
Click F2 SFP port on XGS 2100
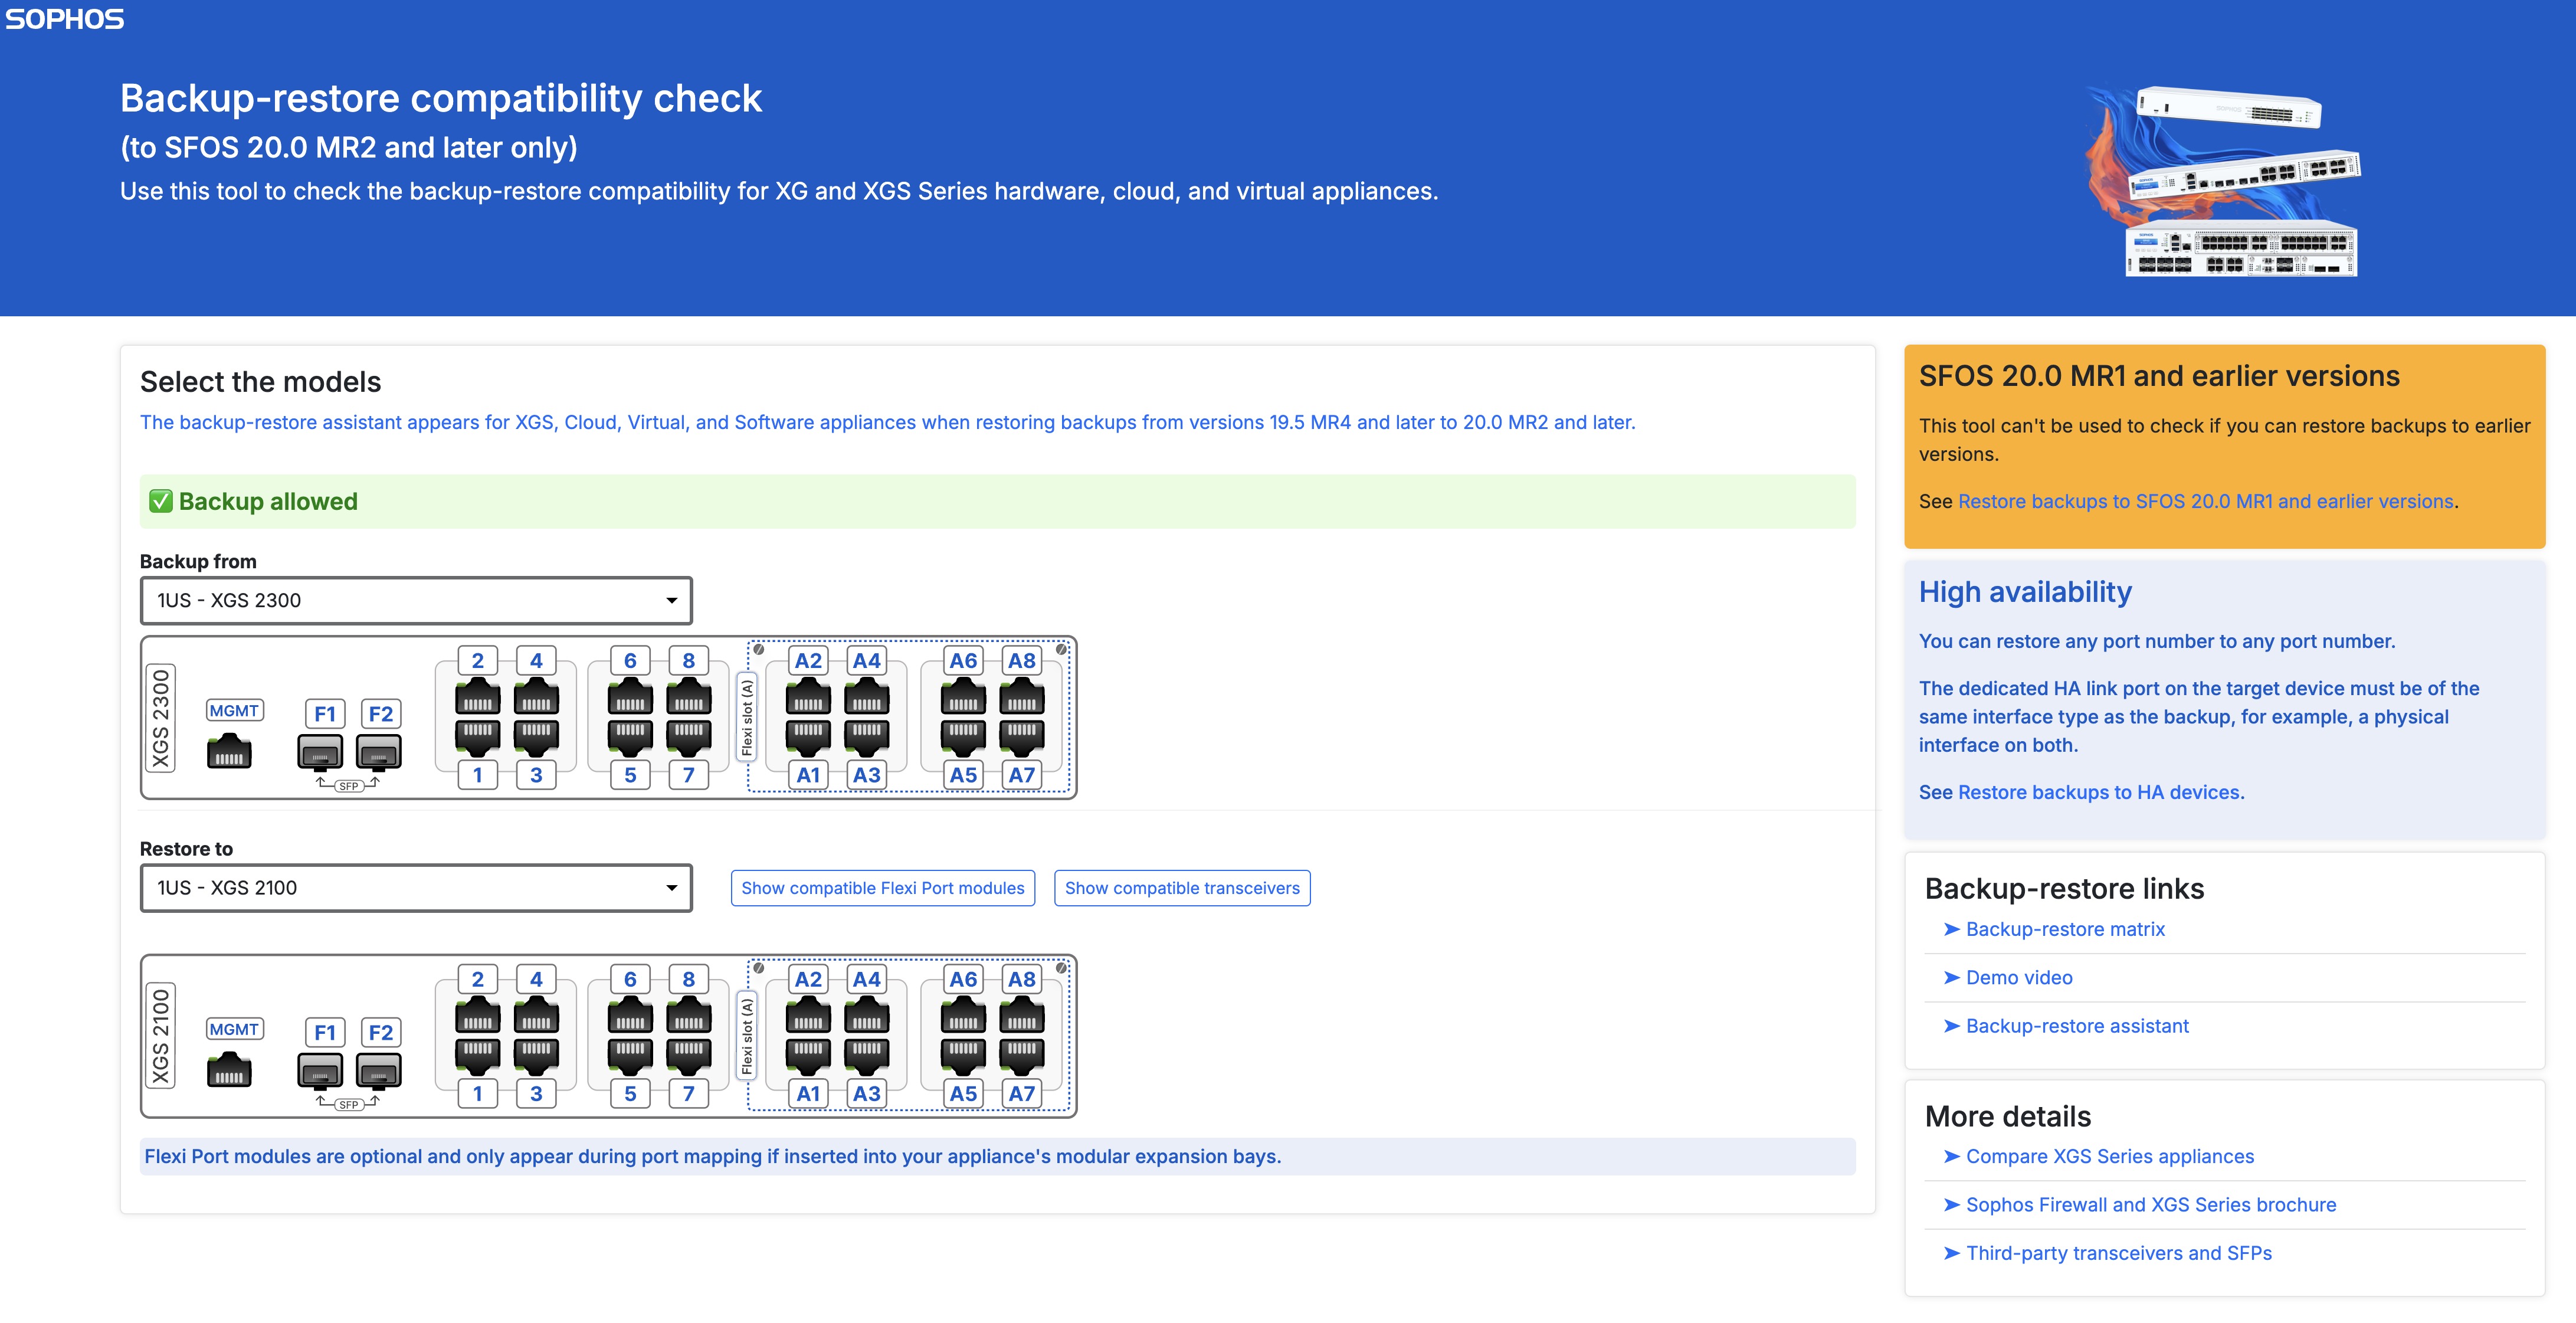pos(379,1070)
